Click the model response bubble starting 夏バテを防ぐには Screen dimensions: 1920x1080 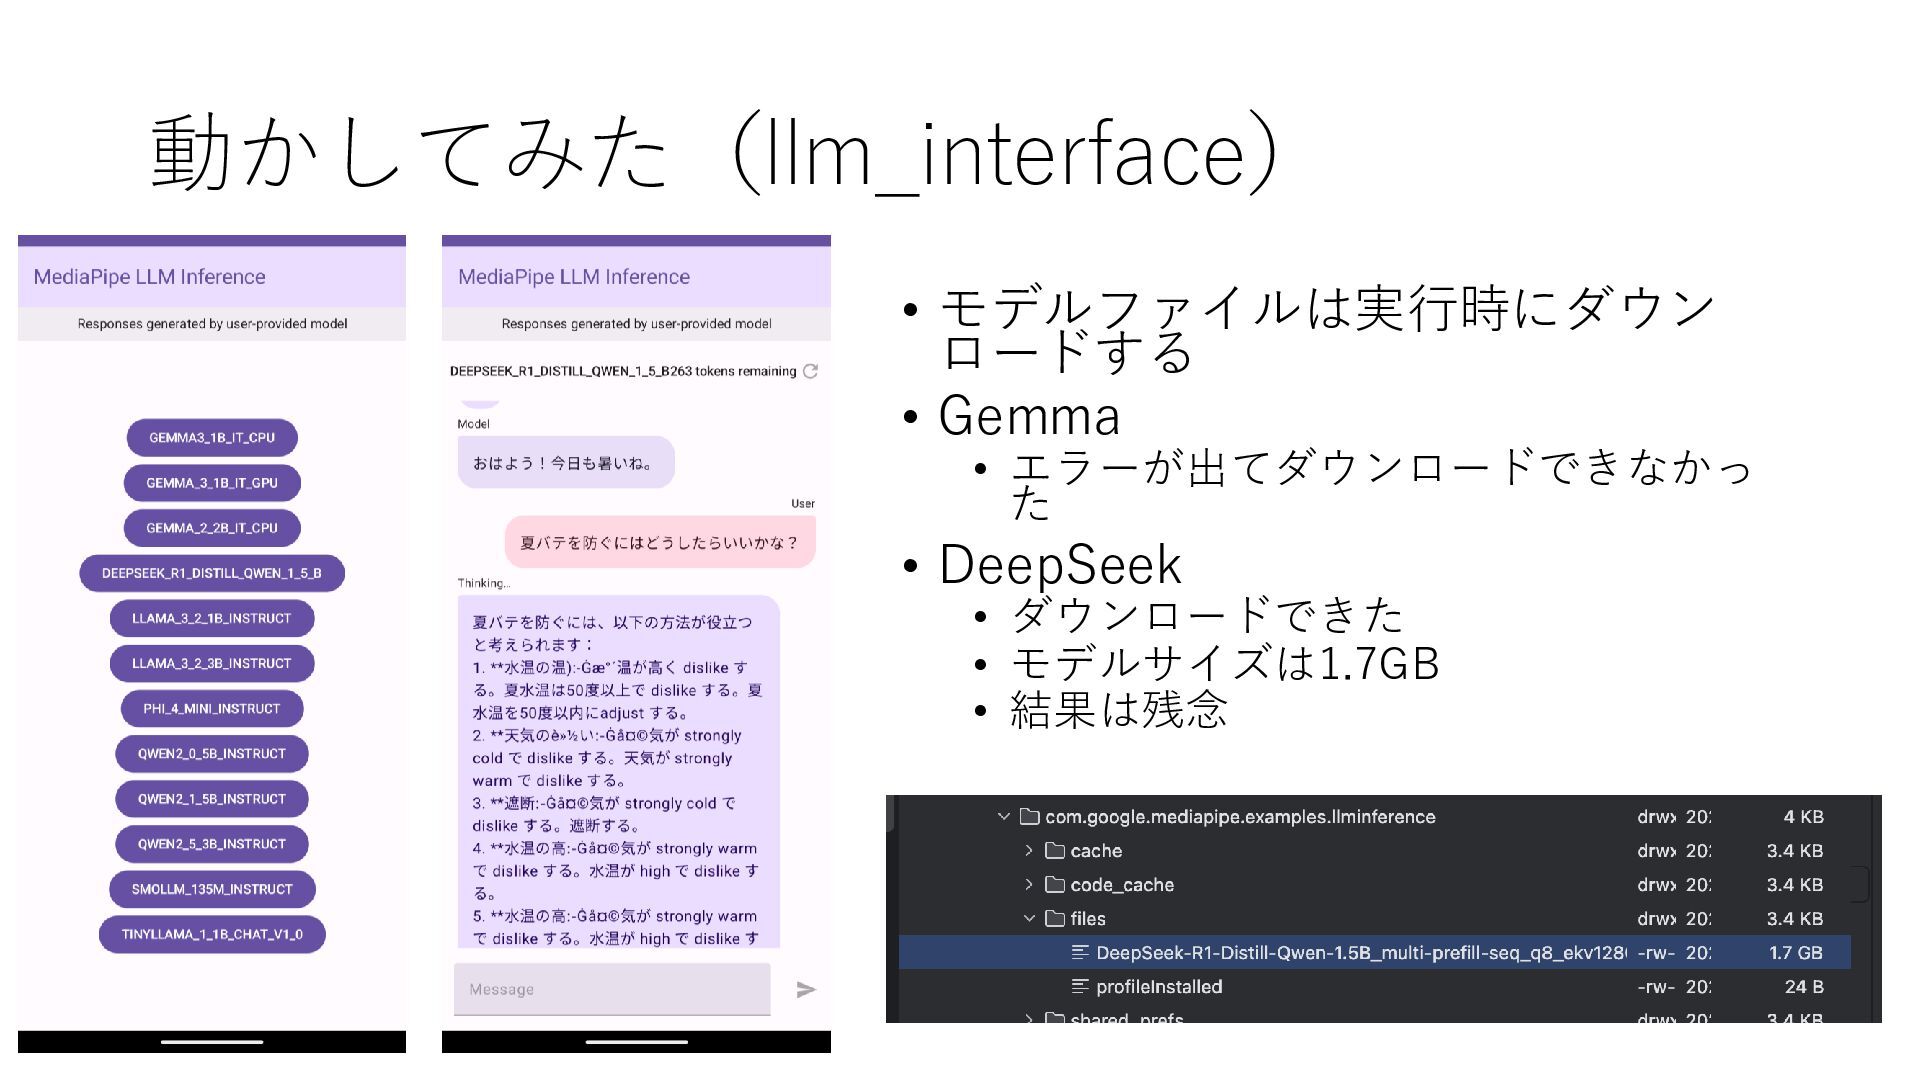click(x=618, y=771)
